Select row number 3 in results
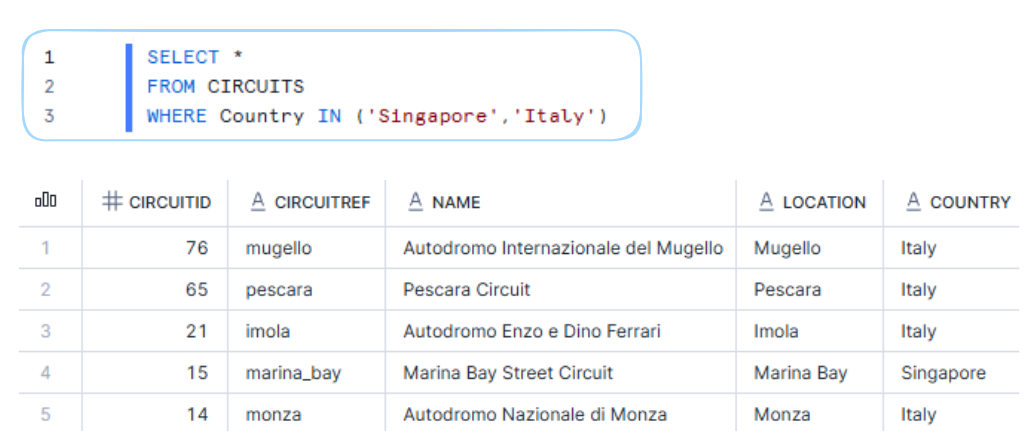The image size is (1029, 448). pos(46,331)
